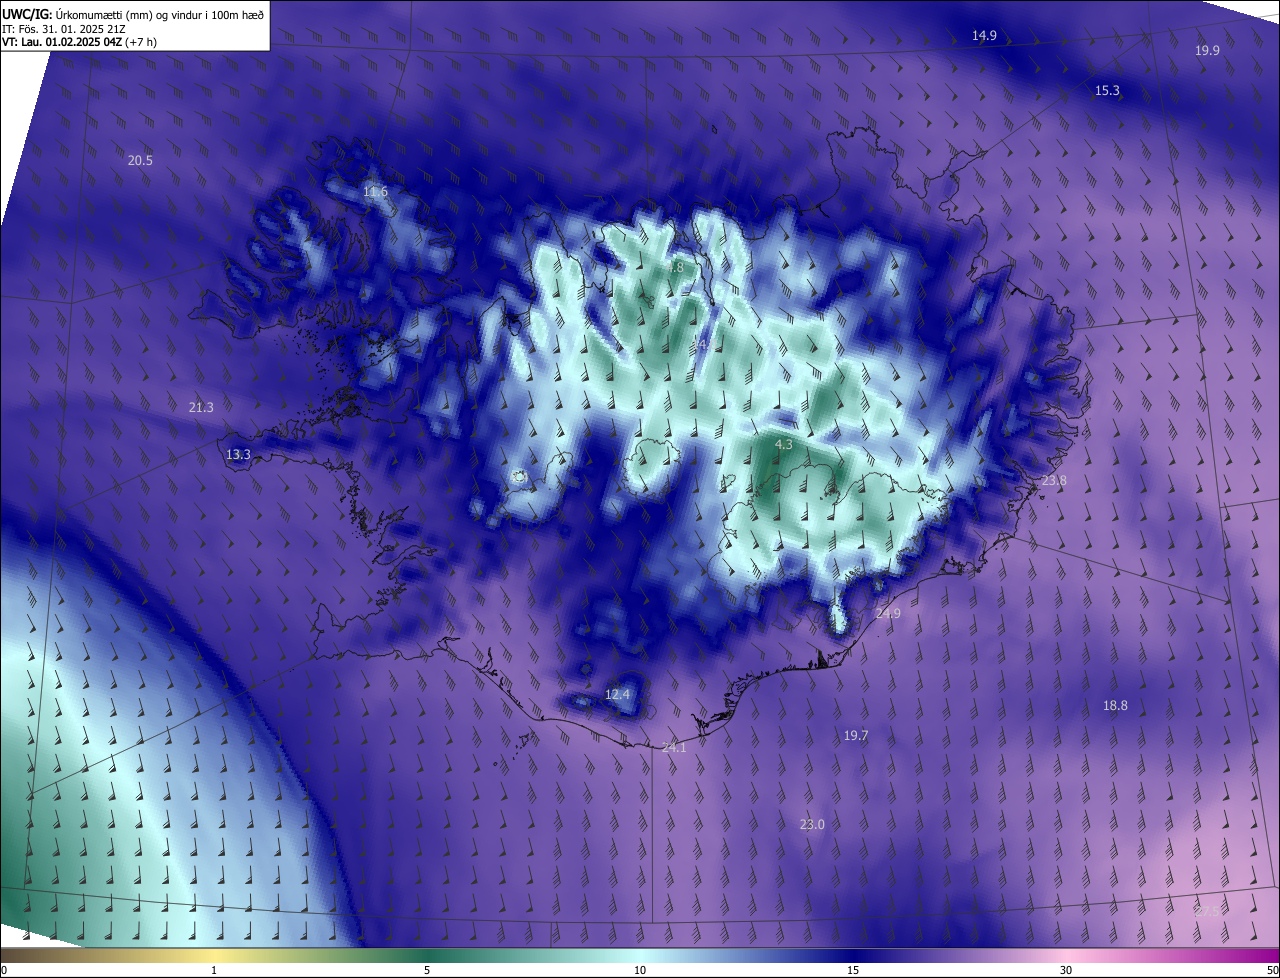This screenshot has height=978, width=1280.
Task: Click the 11.6 value over the Westfjords
Action: [x=375, y=192]
